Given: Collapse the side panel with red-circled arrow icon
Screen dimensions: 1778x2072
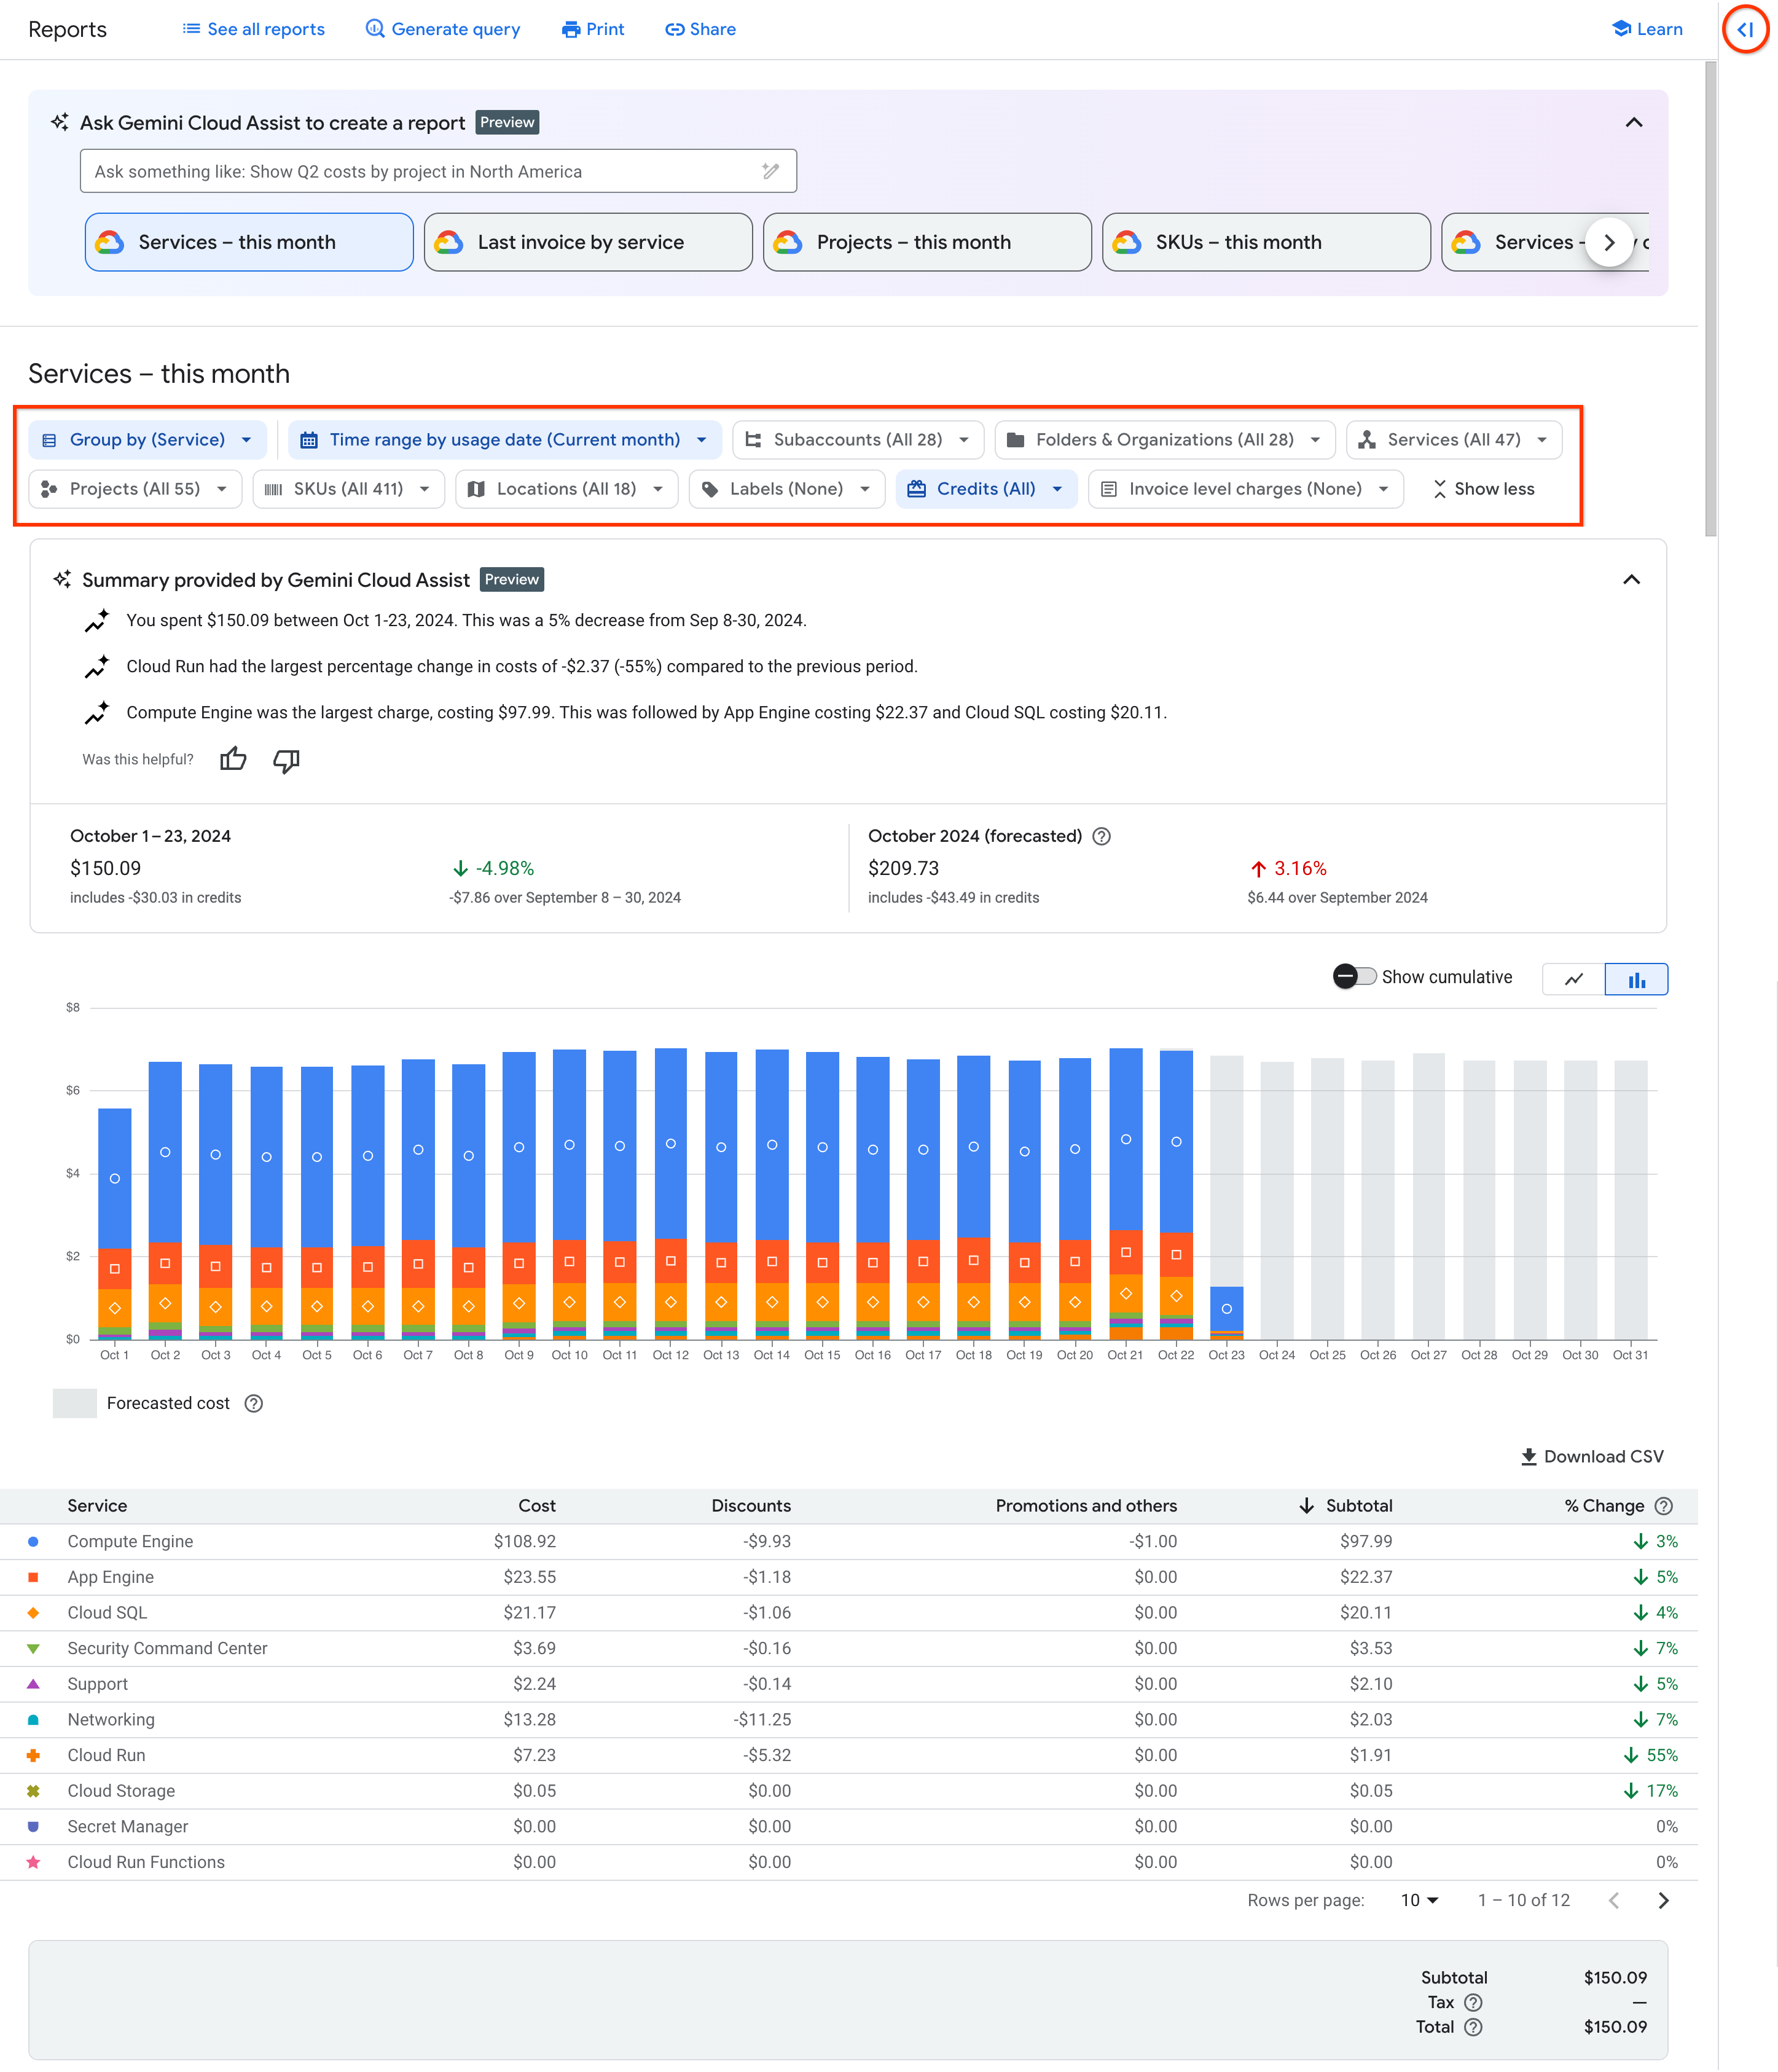Looking at the screenshot, I should click(x=1745, y=29).
